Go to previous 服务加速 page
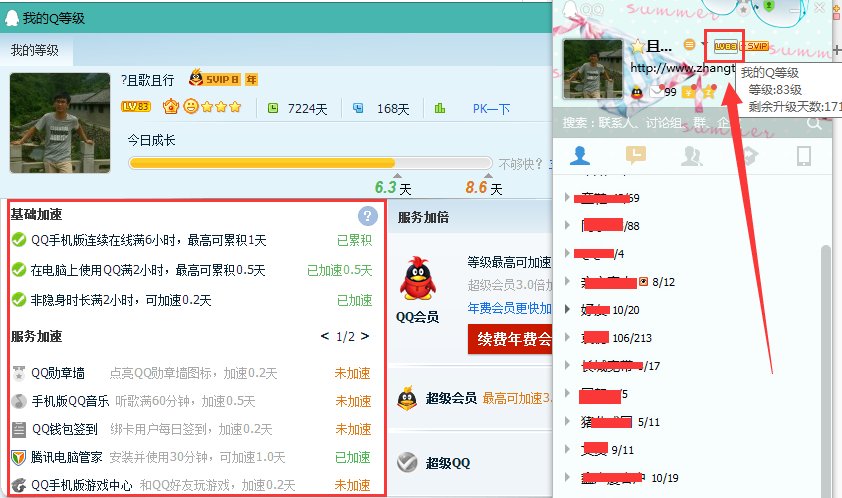This screenshot has height=498, width=842. [x=325, y=336]
